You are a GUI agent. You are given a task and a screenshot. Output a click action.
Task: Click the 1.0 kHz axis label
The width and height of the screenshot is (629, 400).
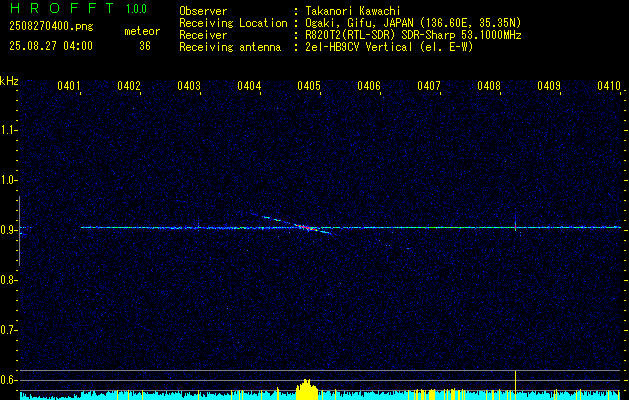[8, 180]
